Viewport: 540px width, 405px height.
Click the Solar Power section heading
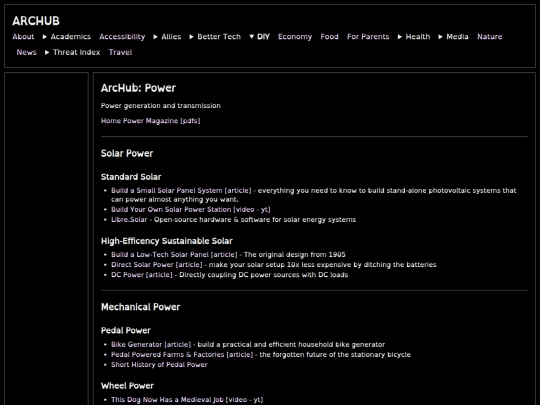(127, 154)
